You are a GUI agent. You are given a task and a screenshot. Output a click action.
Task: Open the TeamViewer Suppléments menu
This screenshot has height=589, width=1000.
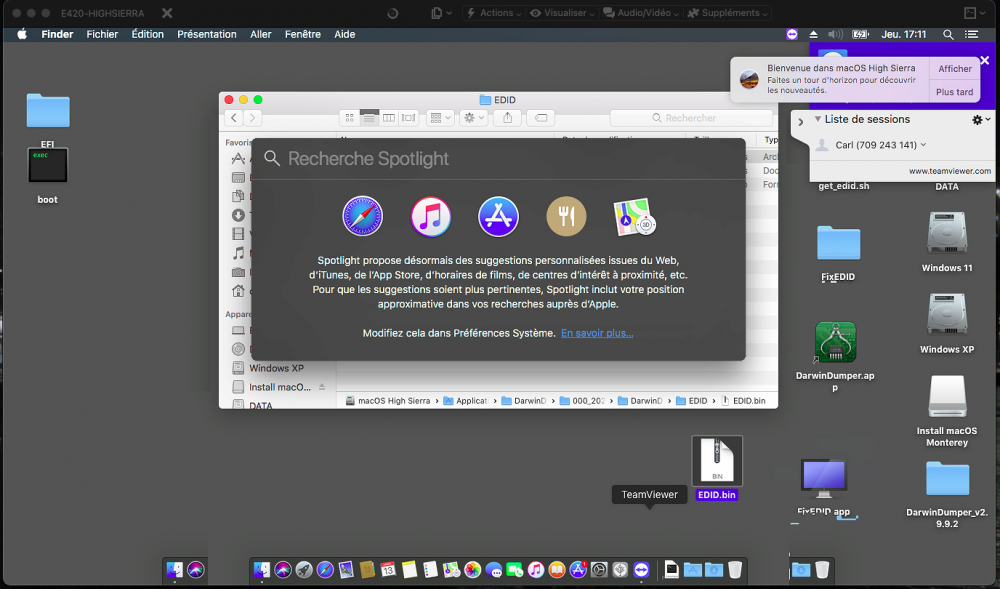pyautogui.click(x=728, y=13)
